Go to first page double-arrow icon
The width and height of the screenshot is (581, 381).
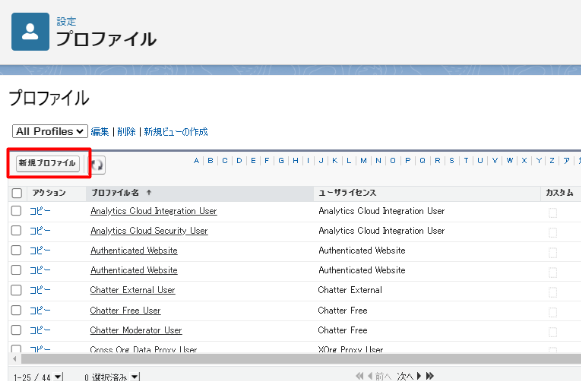pyautogui.click(x=360, y=376)
